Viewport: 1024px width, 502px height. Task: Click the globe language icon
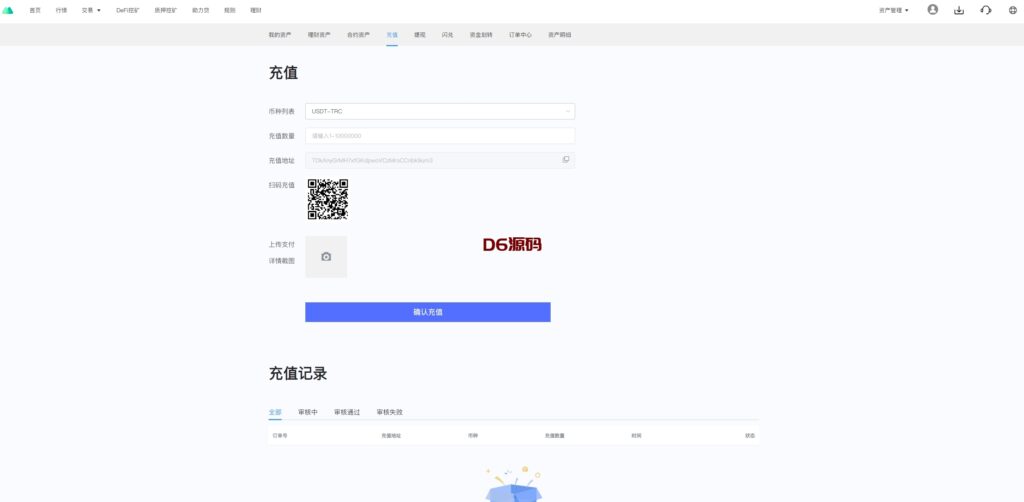1013,10
